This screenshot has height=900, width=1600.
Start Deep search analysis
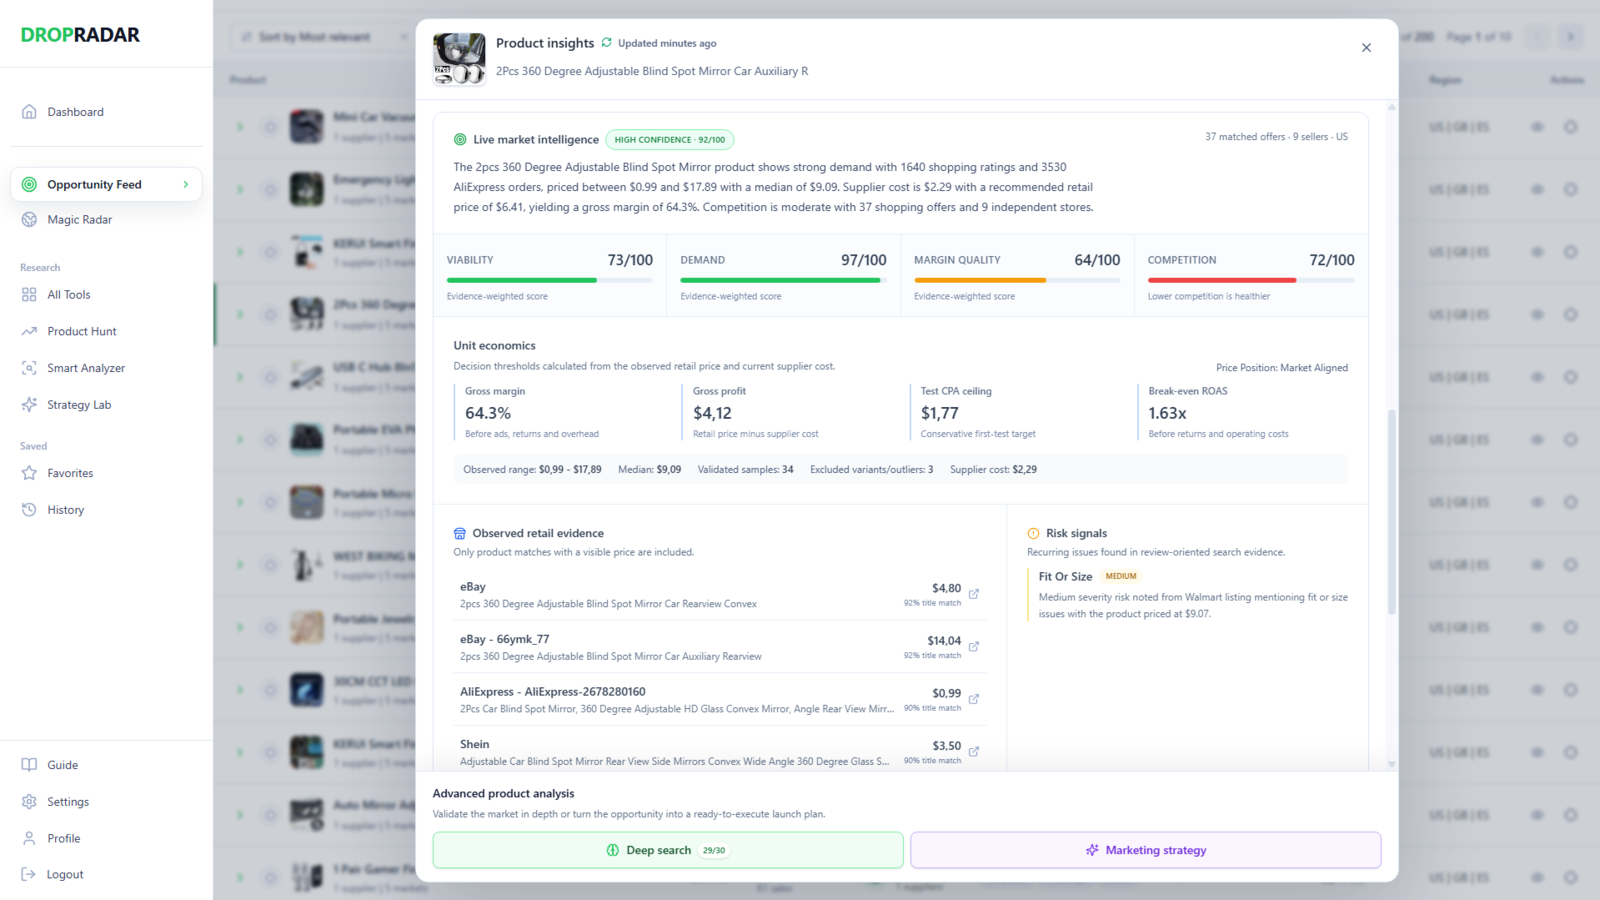coord(668,851)
